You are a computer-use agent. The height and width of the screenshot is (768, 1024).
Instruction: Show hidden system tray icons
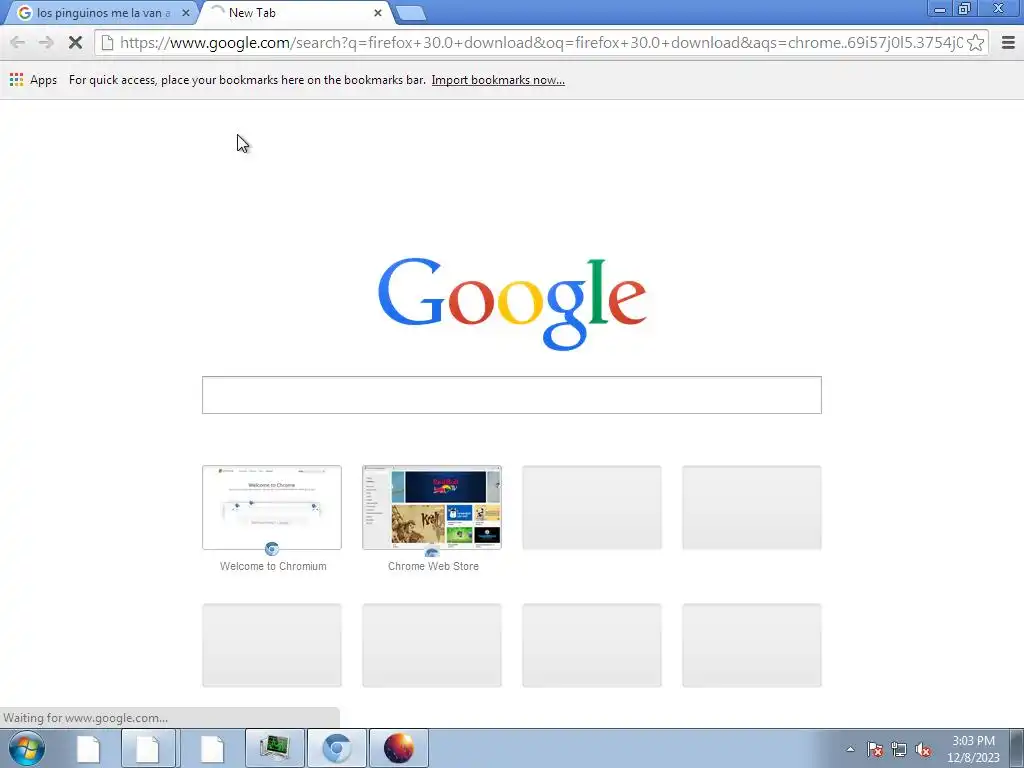850,749
